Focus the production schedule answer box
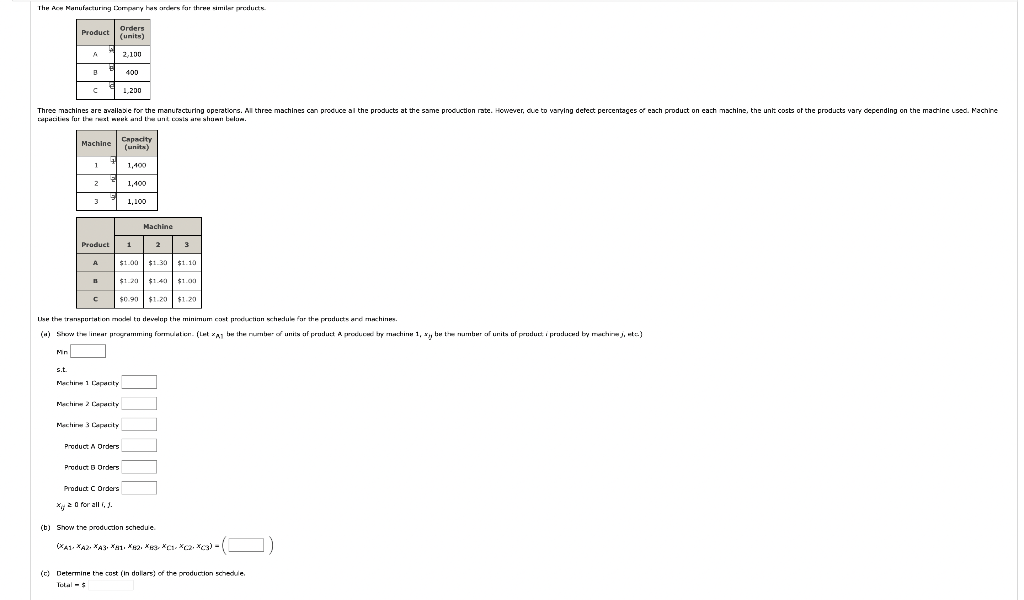 click(246, 545)
